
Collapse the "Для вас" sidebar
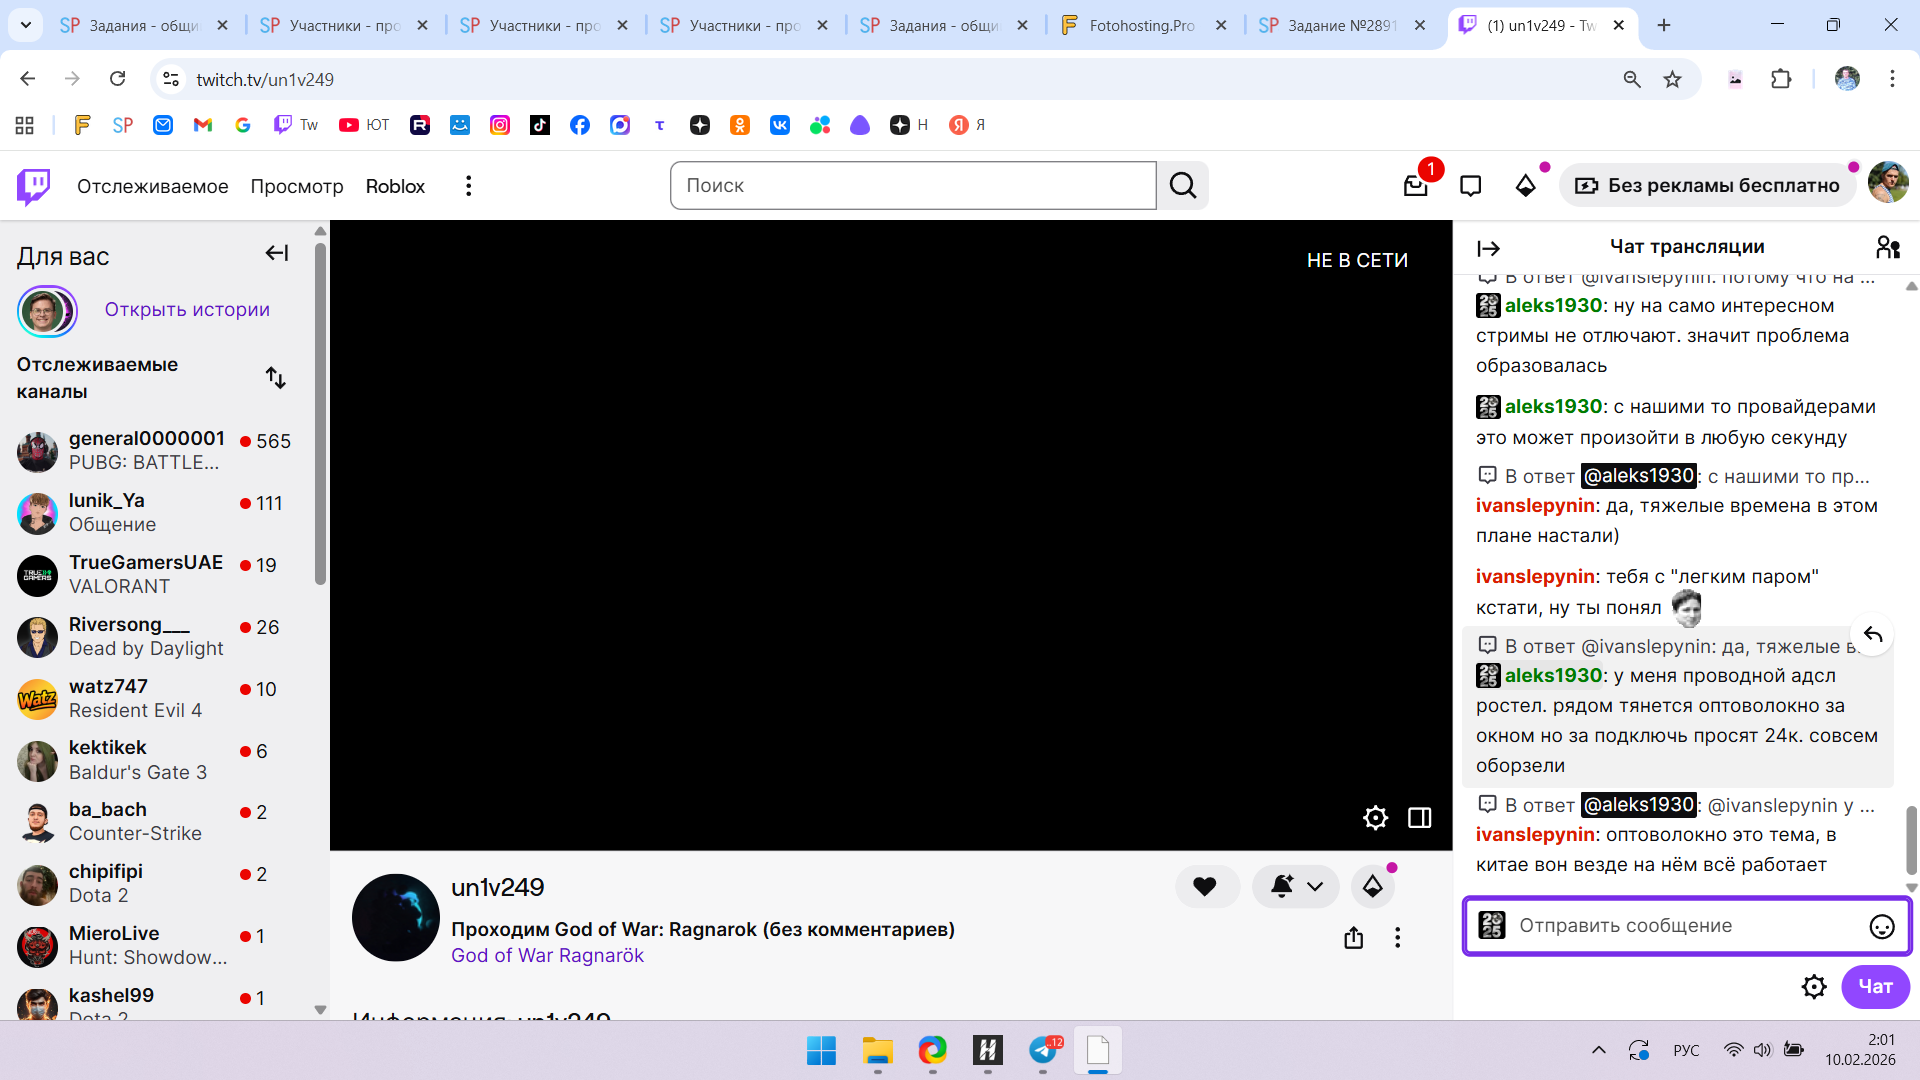tap(277, 254)
